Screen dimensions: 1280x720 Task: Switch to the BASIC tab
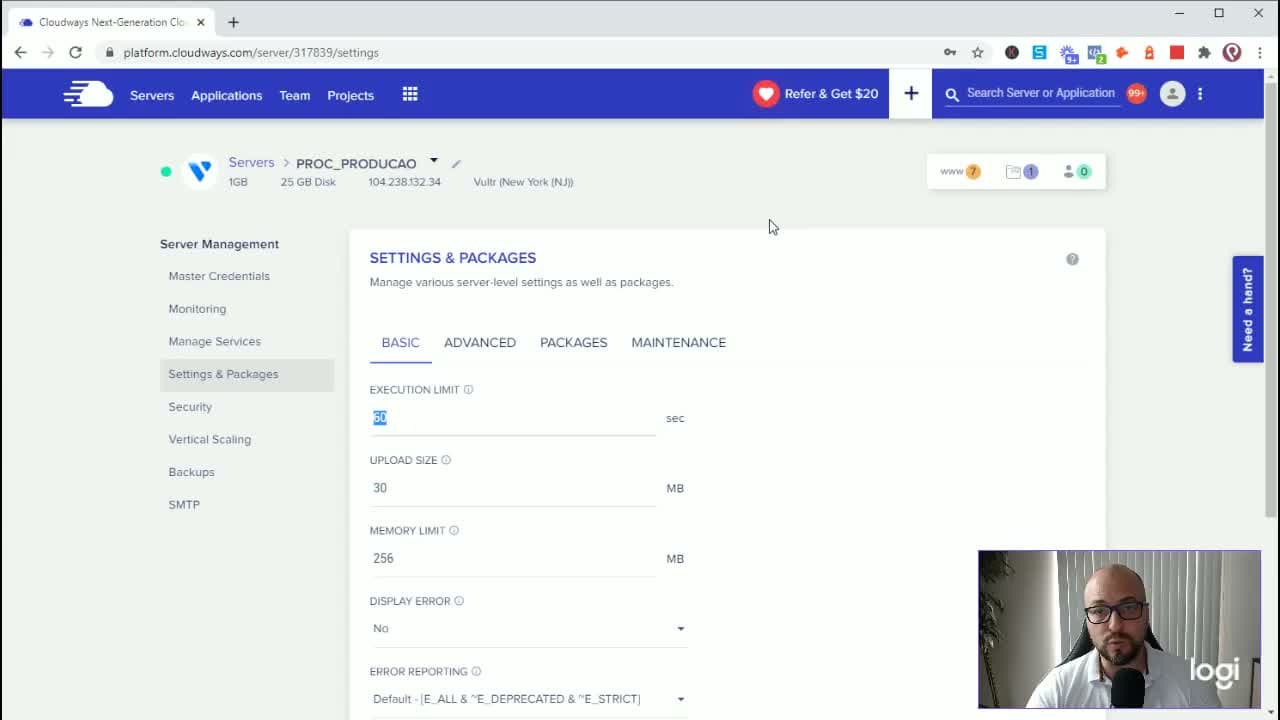[x=400, y=342]
